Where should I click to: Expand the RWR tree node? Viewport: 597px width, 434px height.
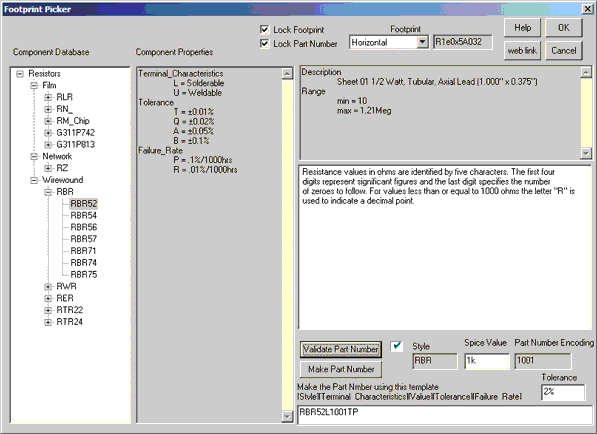(48, 287)
